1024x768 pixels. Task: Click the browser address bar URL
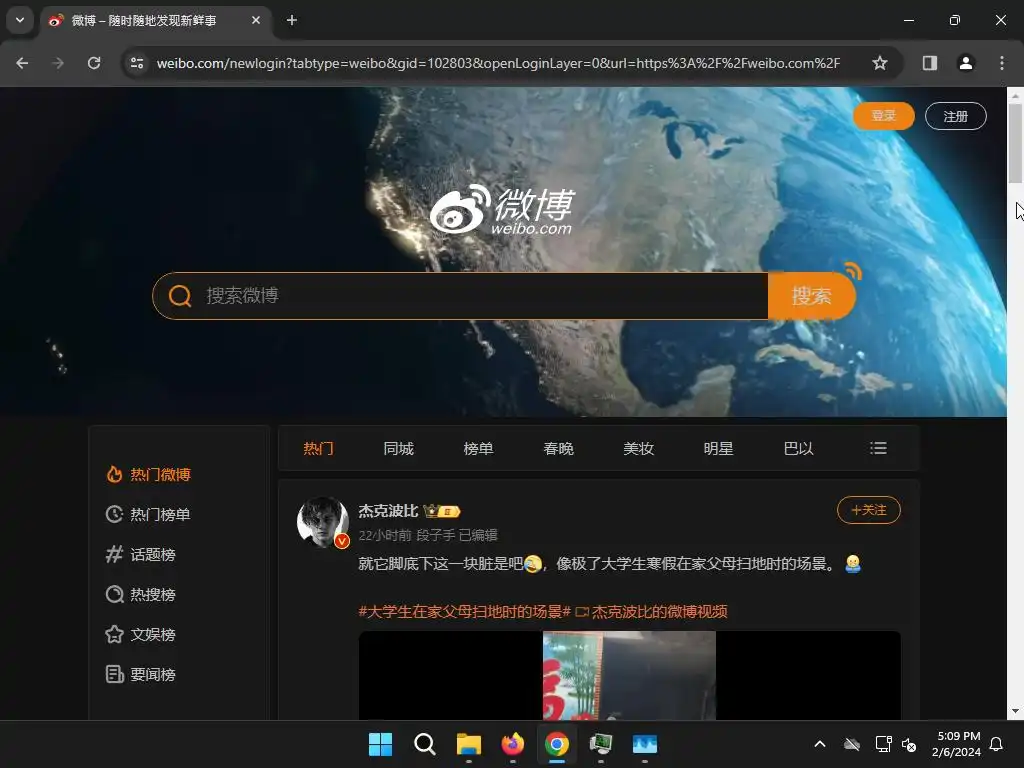pyautogui.click(x=498, y=63)
